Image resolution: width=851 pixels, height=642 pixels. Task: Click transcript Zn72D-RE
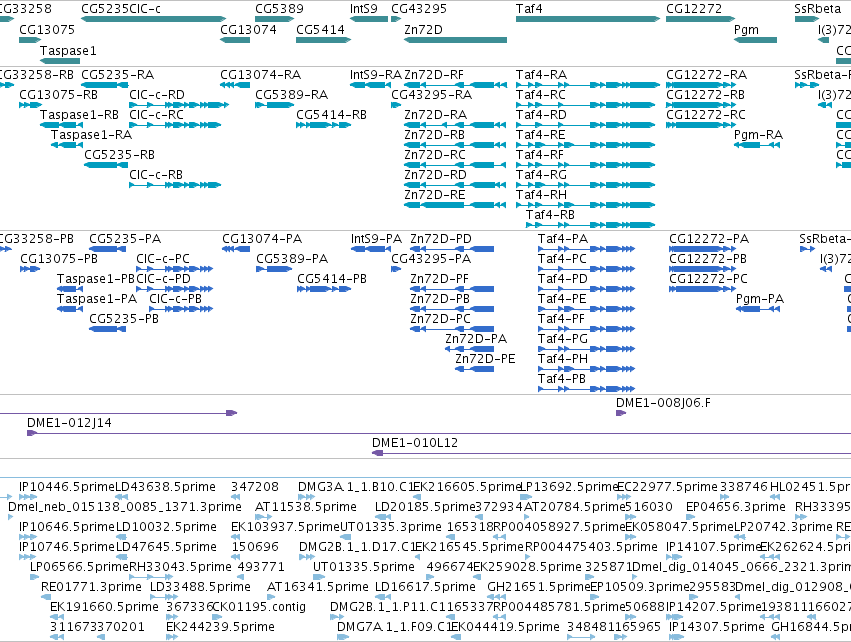tap(456, 205)
